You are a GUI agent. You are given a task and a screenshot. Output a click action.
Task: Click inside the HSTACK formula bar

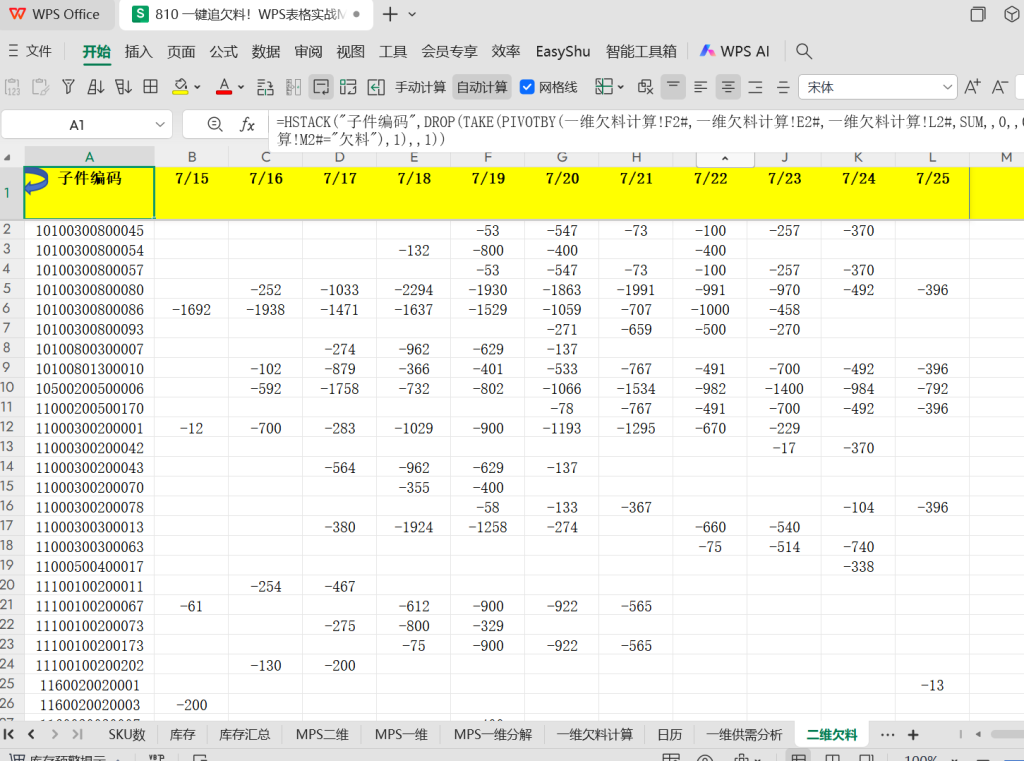[x=647, y=130]
